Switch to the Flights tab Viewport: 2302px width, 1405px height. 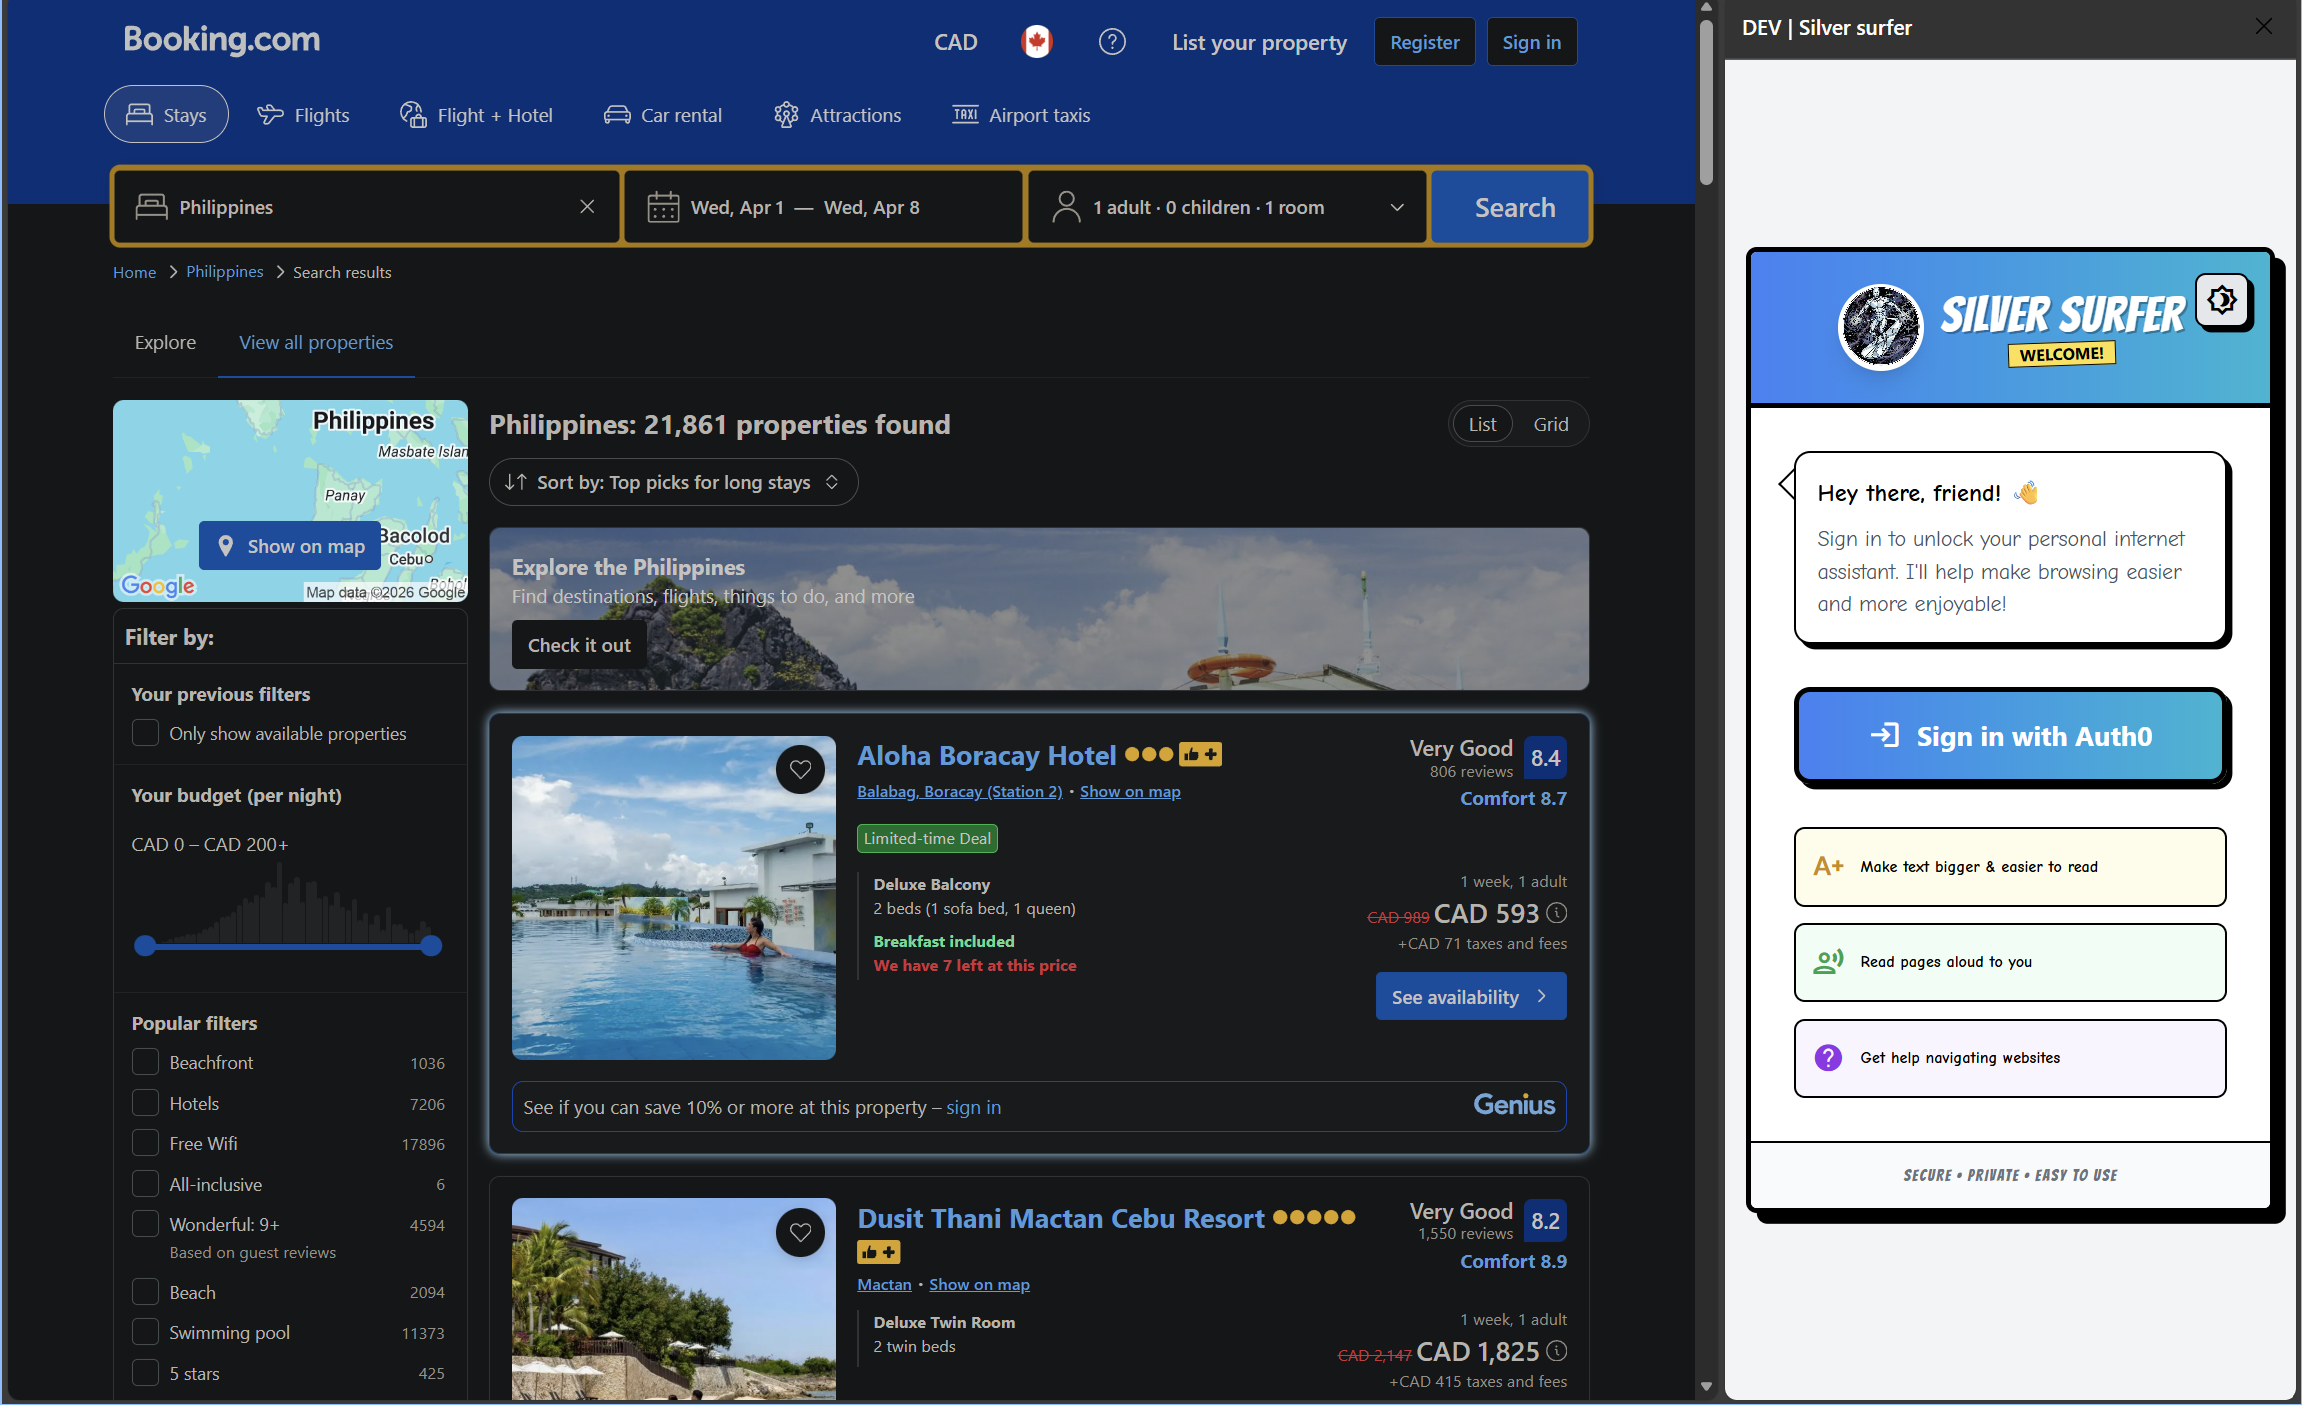click(x=303, y=115)
